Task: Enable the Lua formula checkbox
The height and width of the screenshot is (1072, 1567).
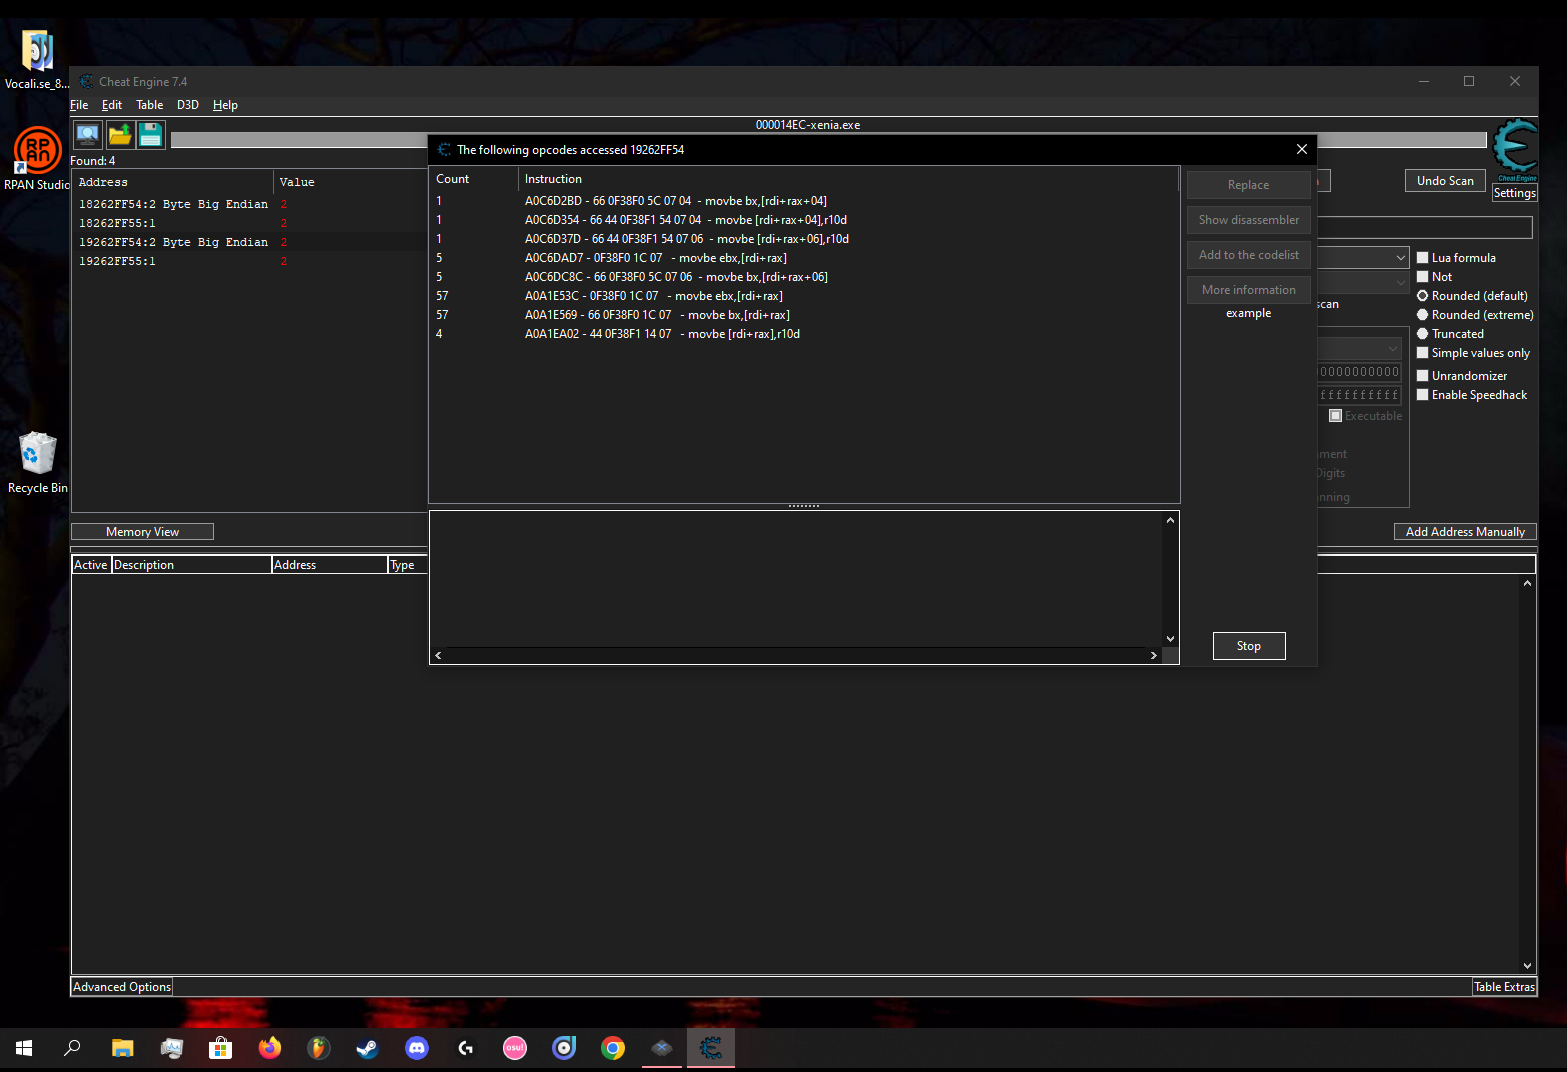Action: 1423,257
